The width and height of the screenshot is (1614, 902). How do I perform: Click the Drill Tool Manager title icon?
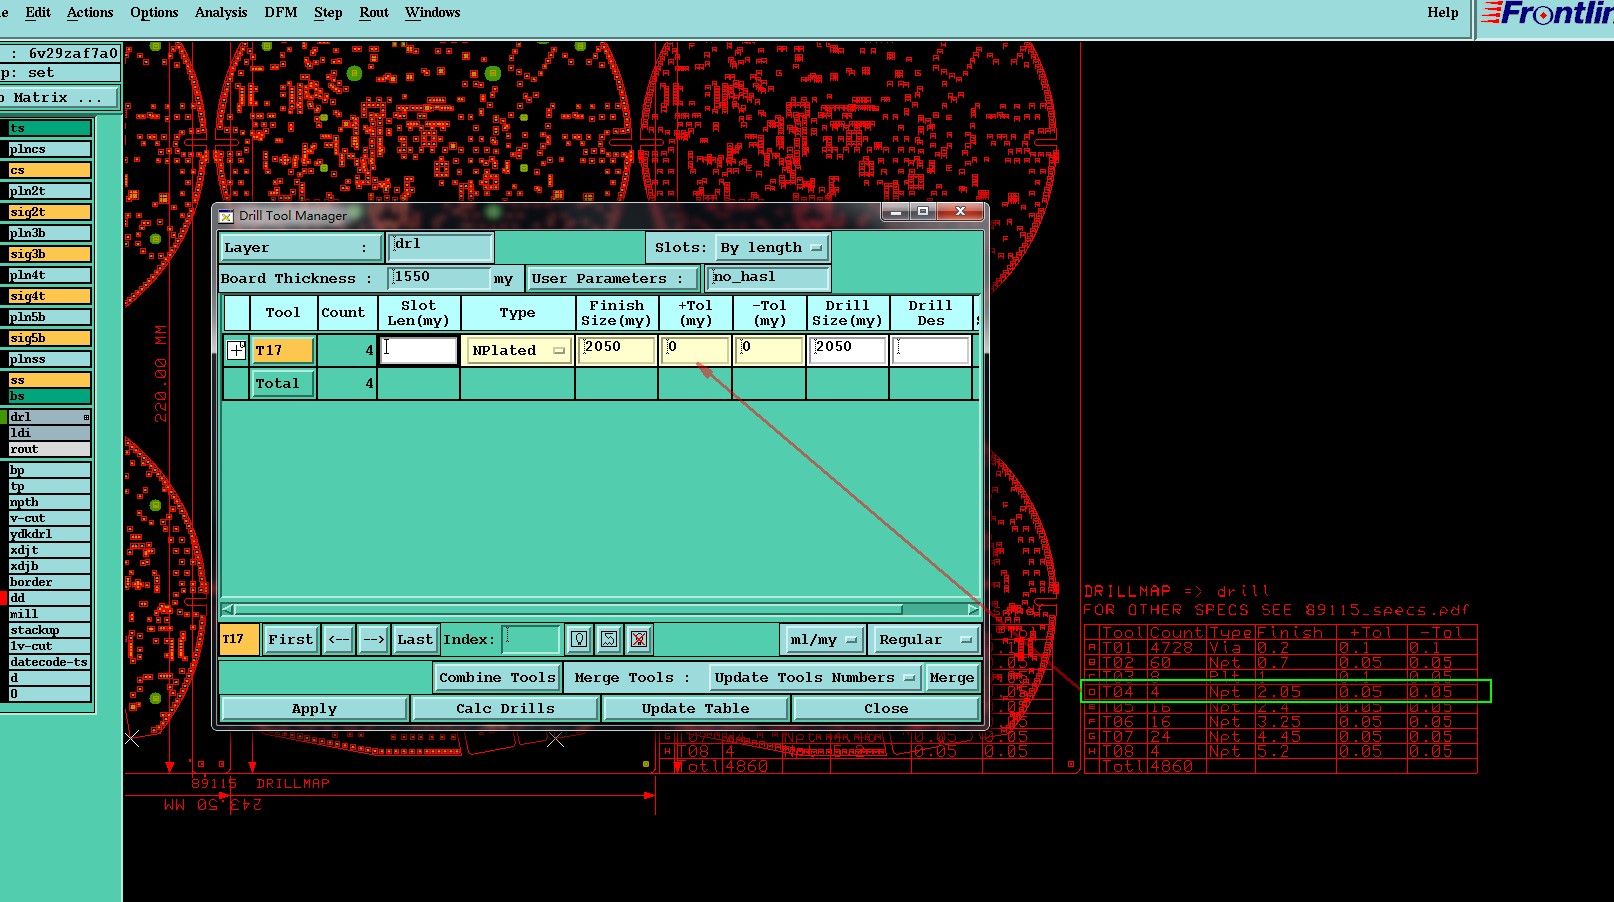pyautogui.click(x=226, y=215)
